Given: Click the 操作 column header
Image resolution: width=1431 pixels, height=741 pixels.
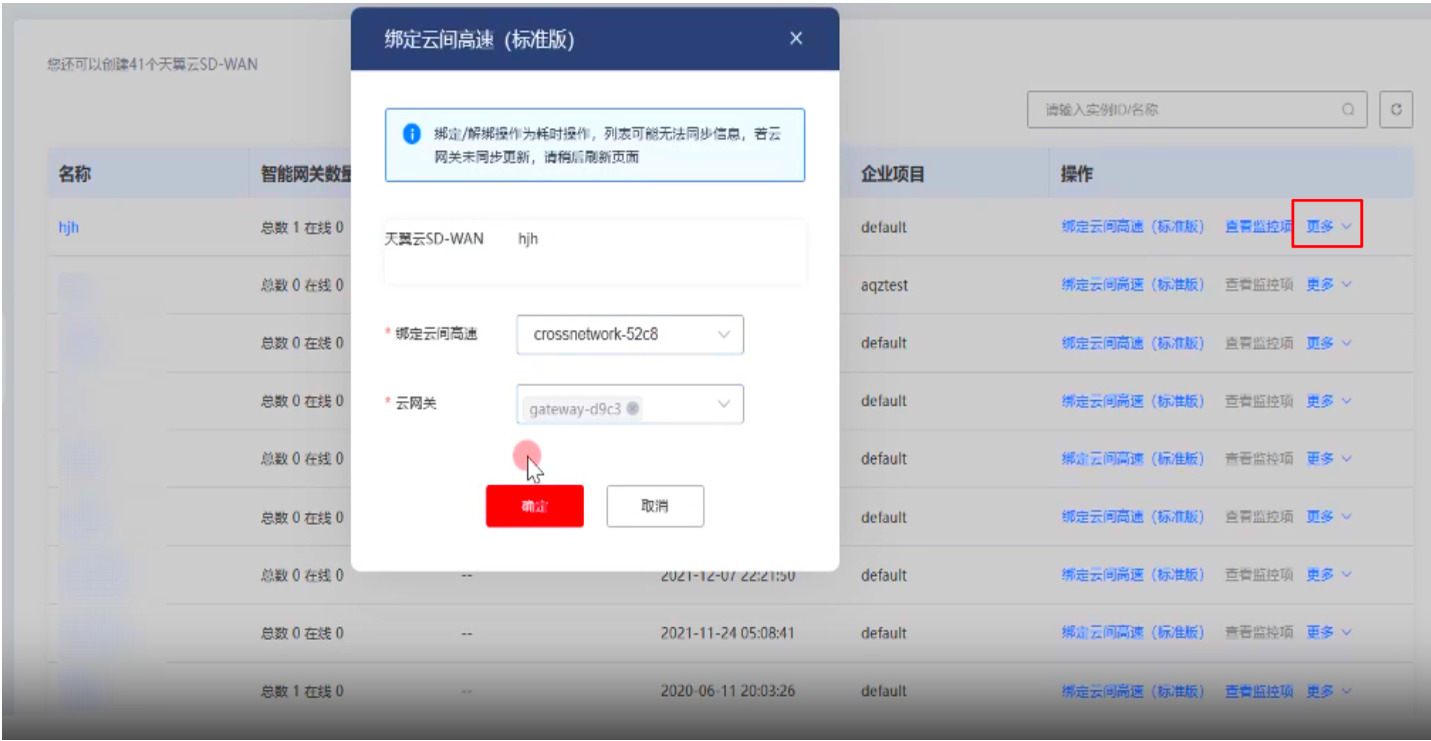Looking at the screenshot, I should tap(1080, 174).
